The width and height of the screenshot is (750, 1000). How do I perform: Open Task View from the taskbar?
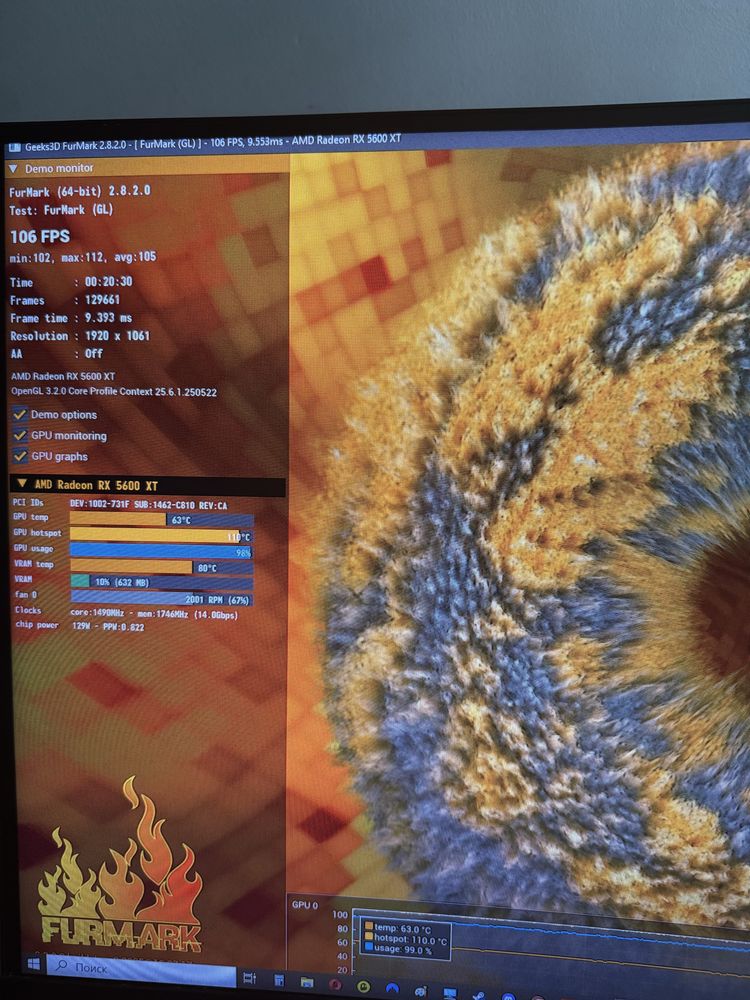[250, 977]
